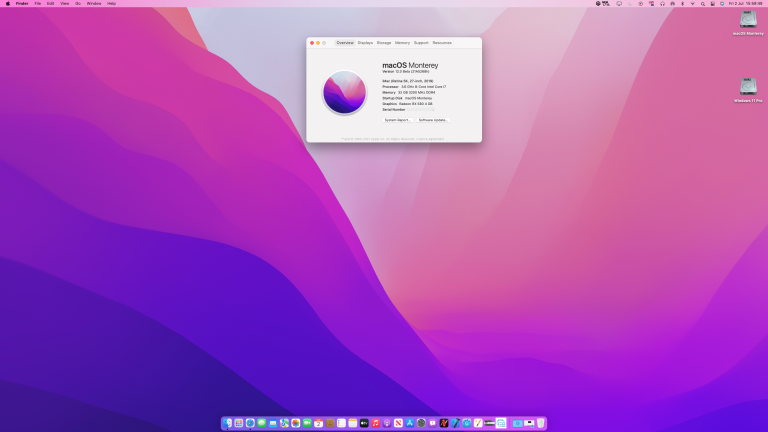
Task: Click System Report button
Action: (397, 120)
